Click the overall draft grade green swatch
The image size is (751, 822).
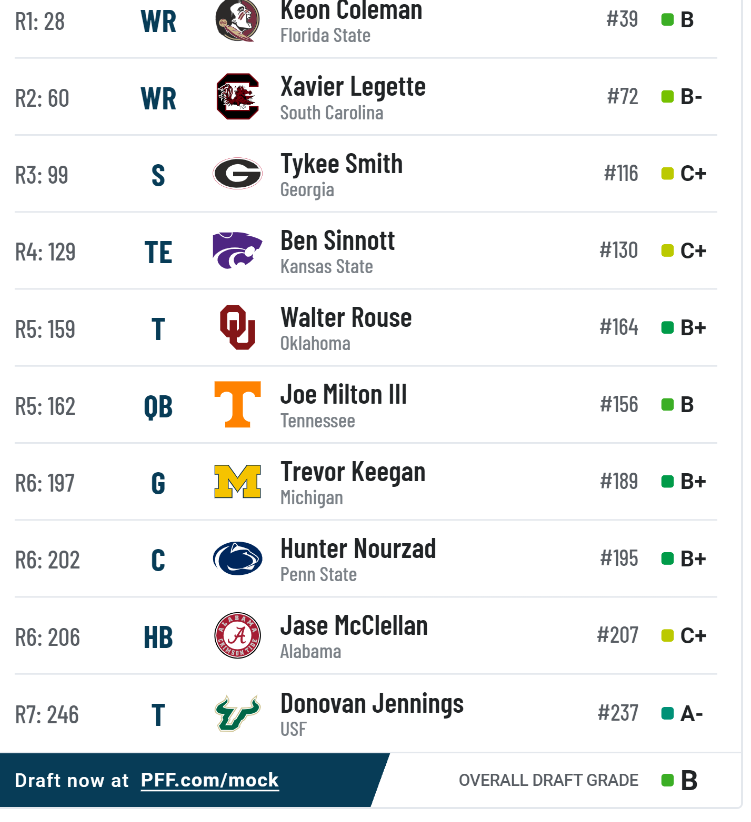click(x=667, y=781)
